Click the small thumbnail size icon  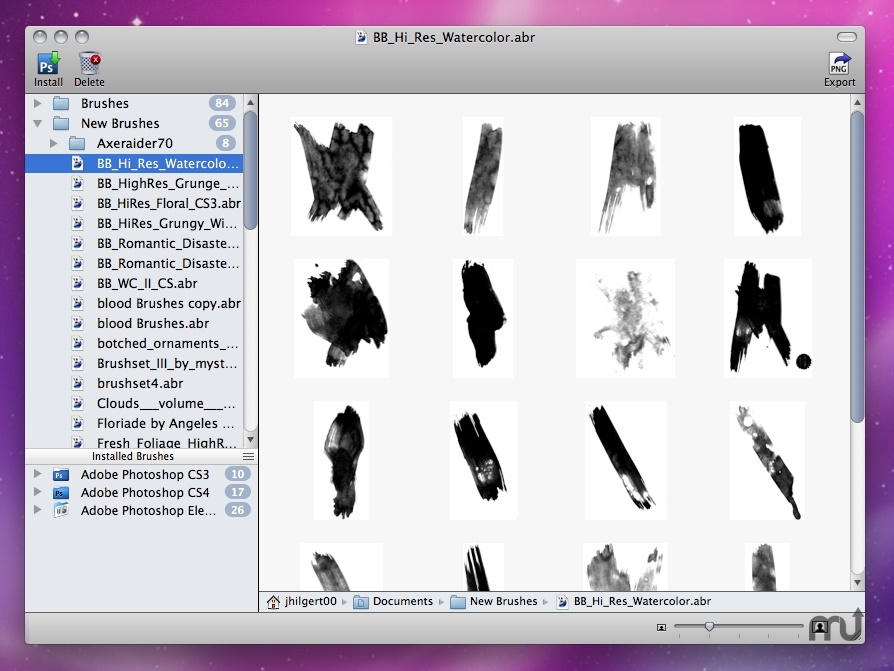click(x=661, y=628)
